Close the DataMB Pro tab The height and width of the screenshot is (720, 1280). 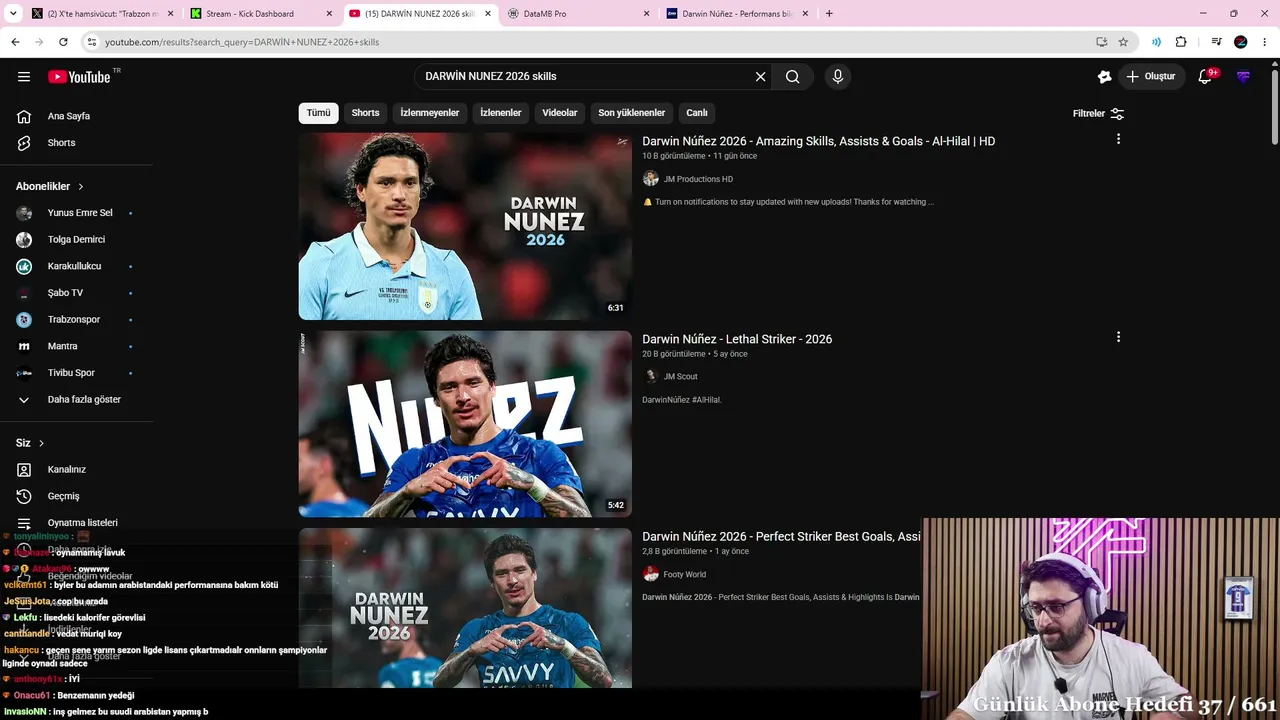click(646, 14)
